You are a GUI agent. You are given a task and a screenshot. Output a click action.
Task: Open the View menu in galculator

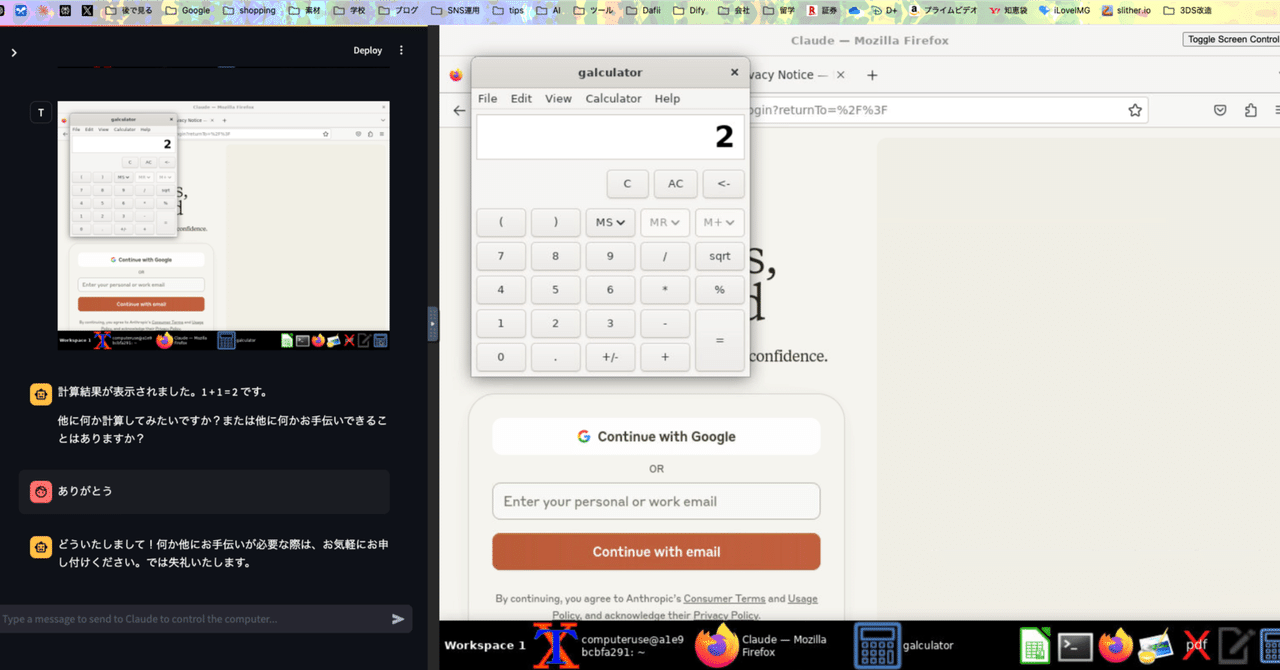pos(558,98)
